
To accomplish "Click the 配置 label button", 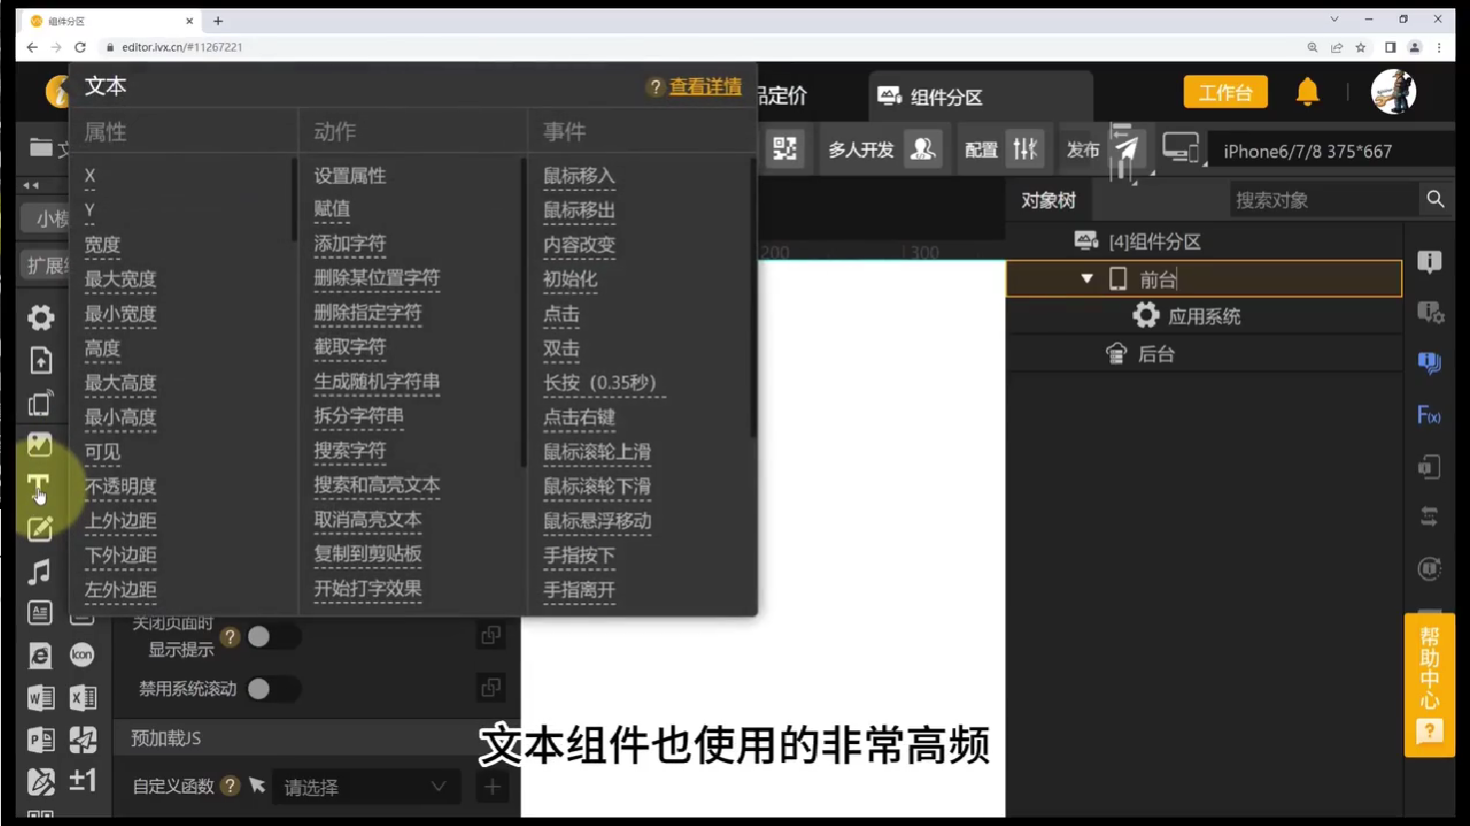I will click(981, 150).
